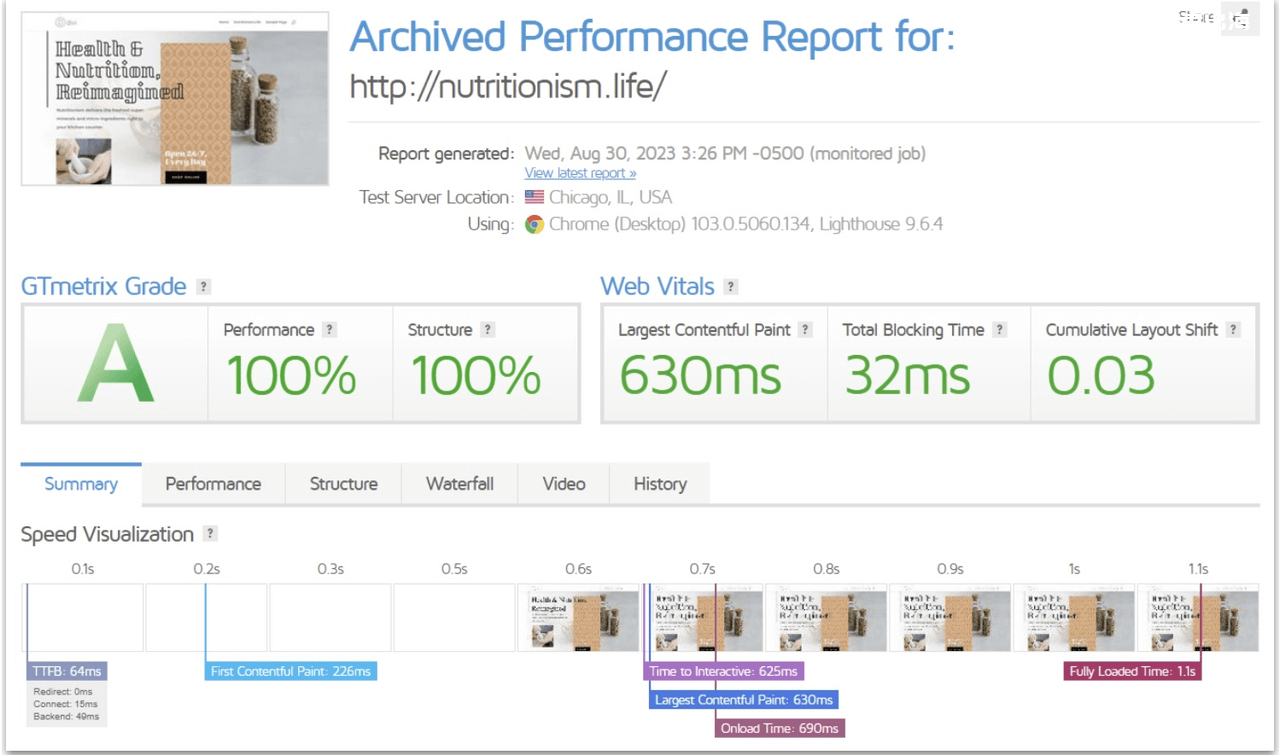Click the Structure score help icon
This screenshot has height=755, width=1280.
click(x=488, y=330)
